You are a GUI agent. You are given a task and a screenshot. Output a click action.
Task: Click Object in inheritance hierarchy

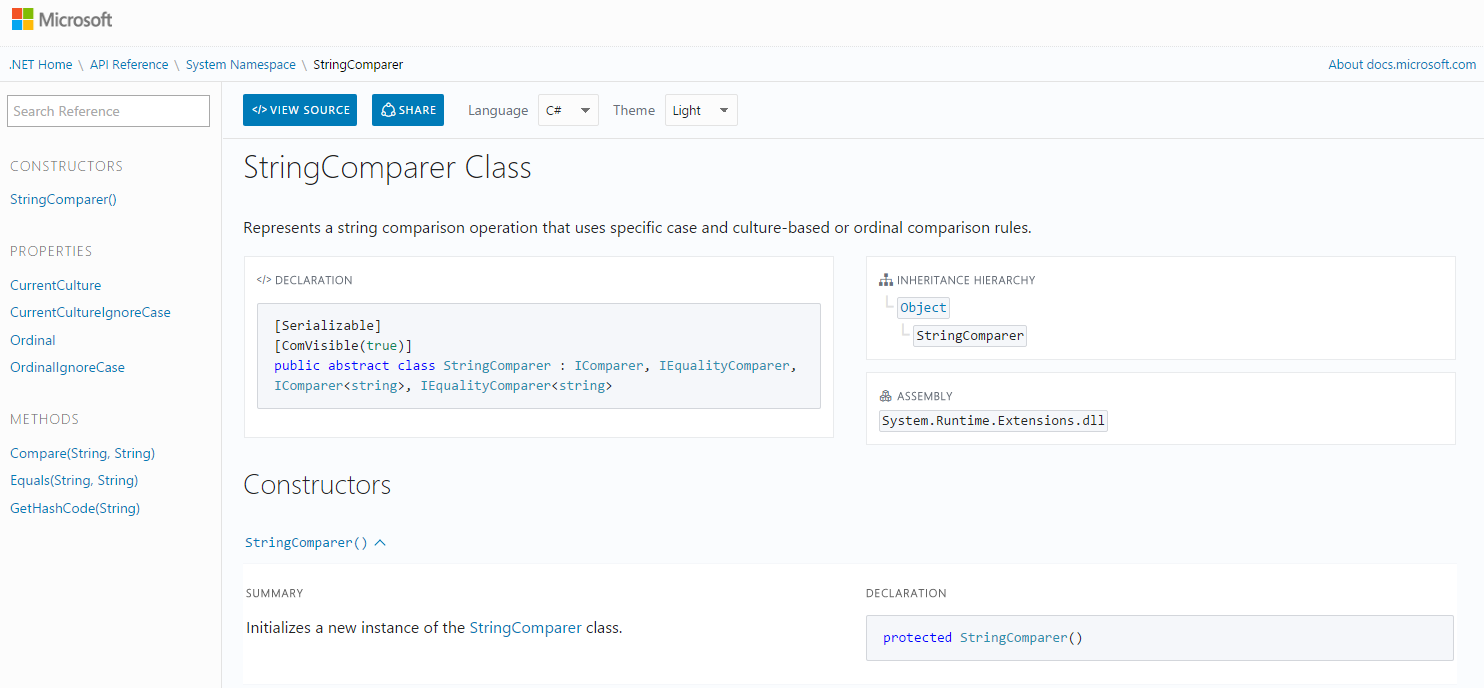click(x=923, y=308)
